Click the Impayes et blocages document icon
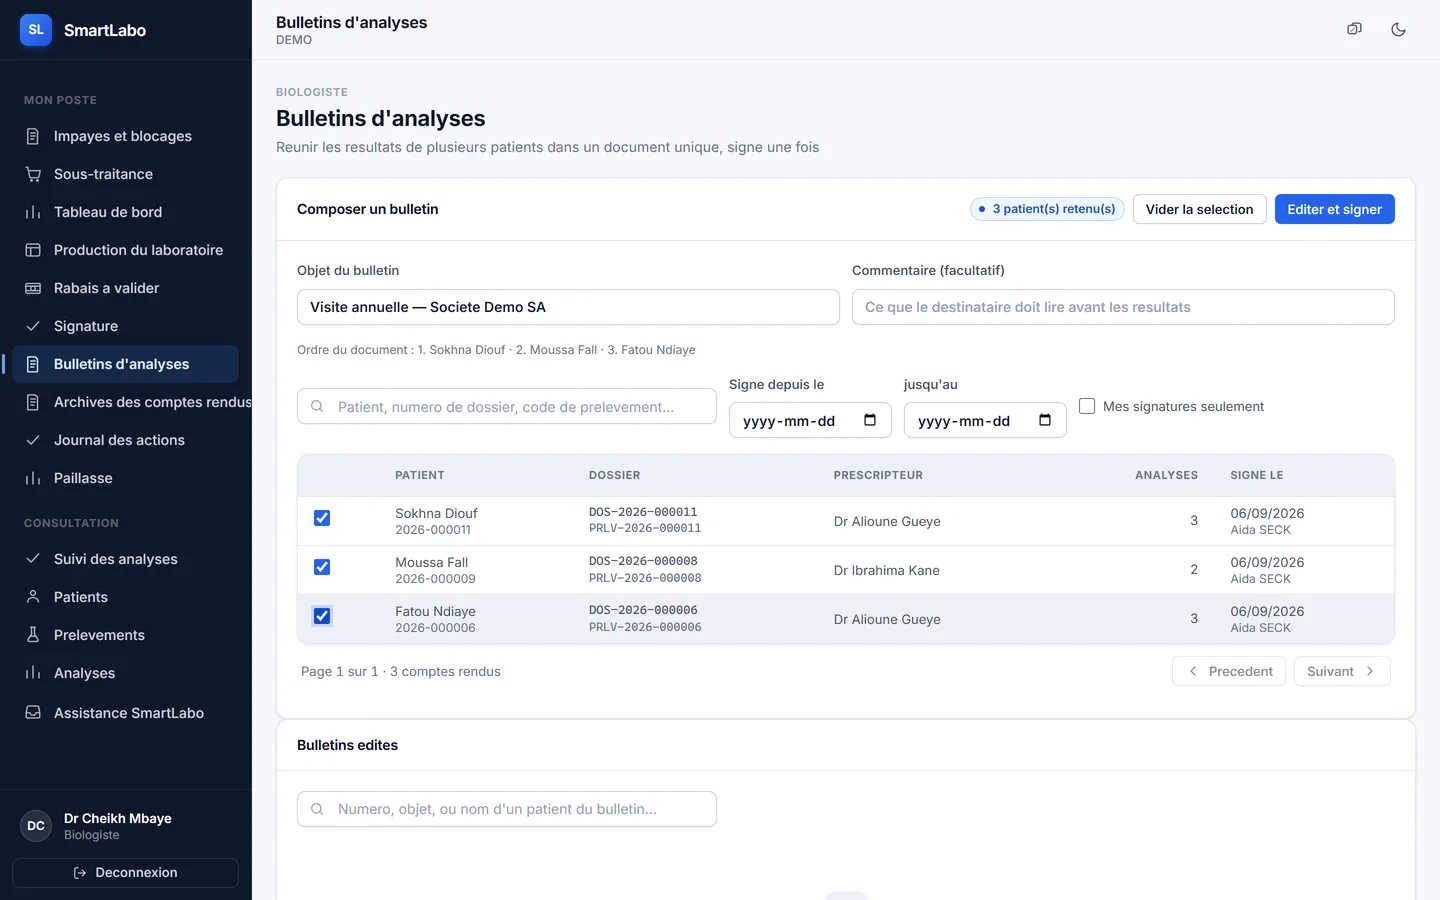The height and width of the screenshot is (900, 1440). 33,136
